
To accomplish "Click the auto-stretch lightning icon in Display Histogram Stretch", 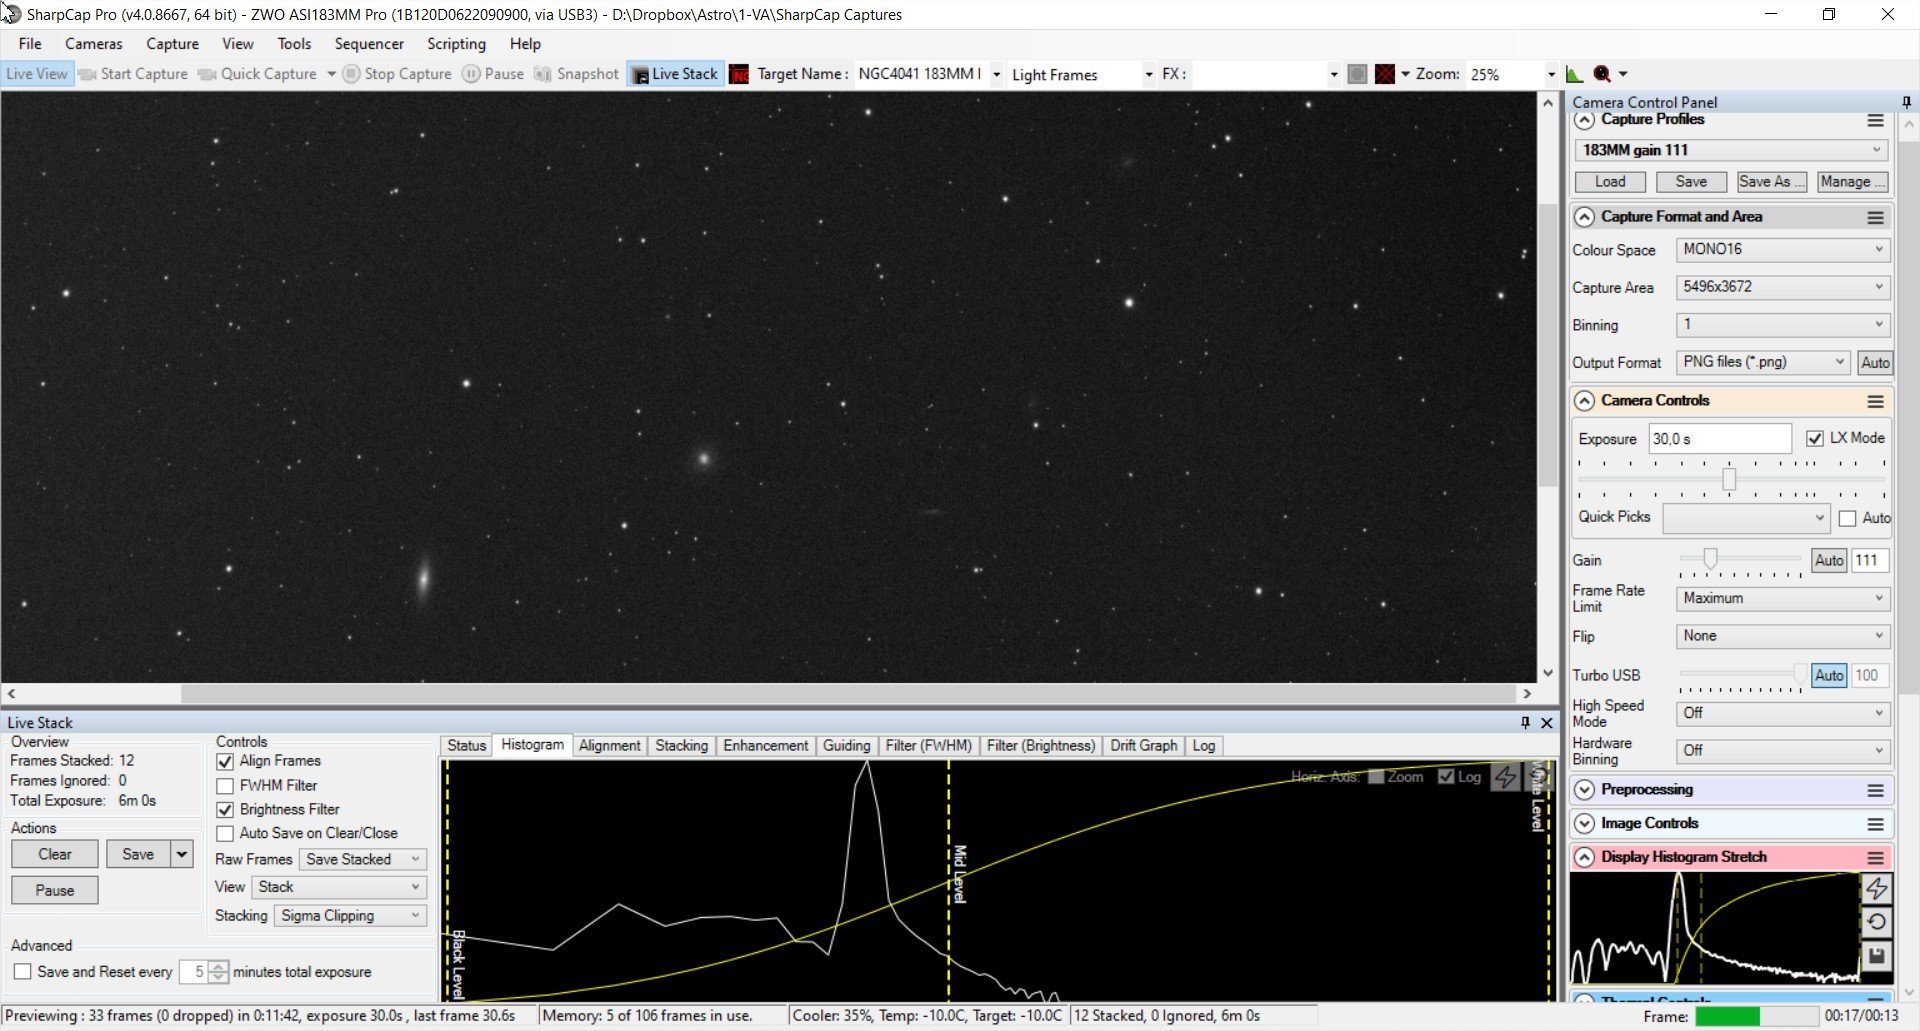I will 1877,888.
